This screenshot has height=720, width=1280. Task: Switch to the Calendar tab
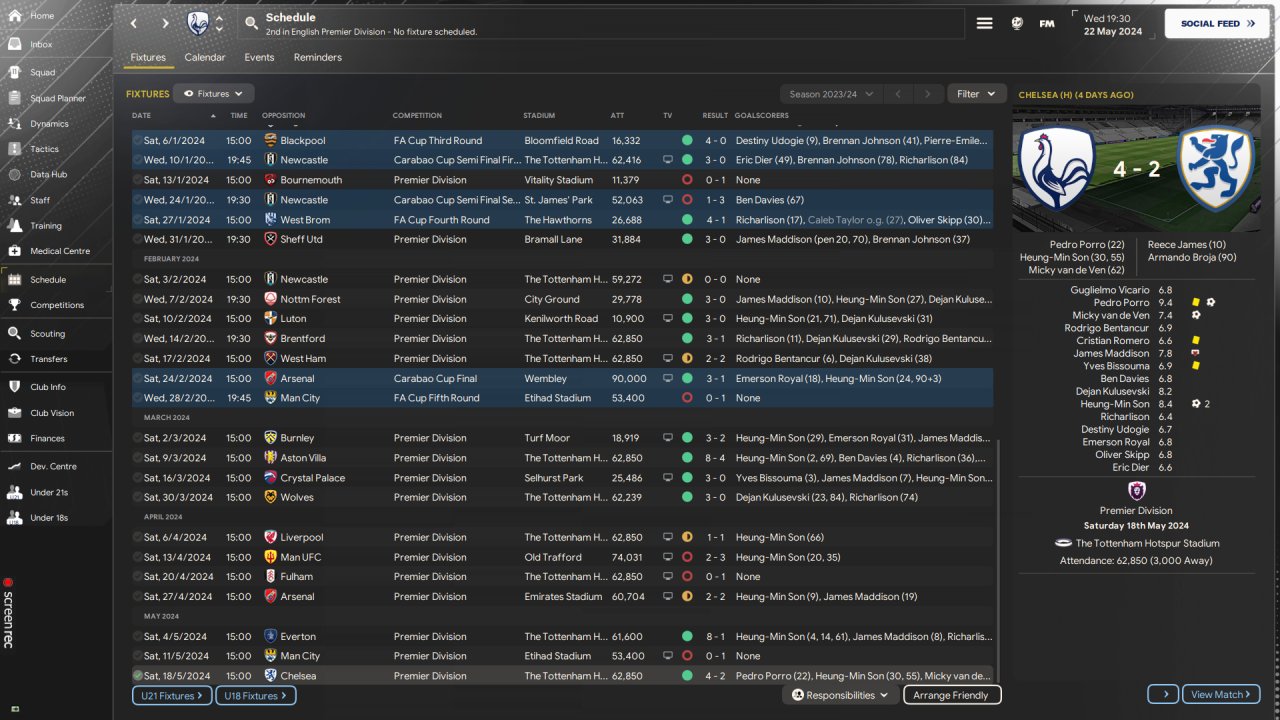click(205, 57)
